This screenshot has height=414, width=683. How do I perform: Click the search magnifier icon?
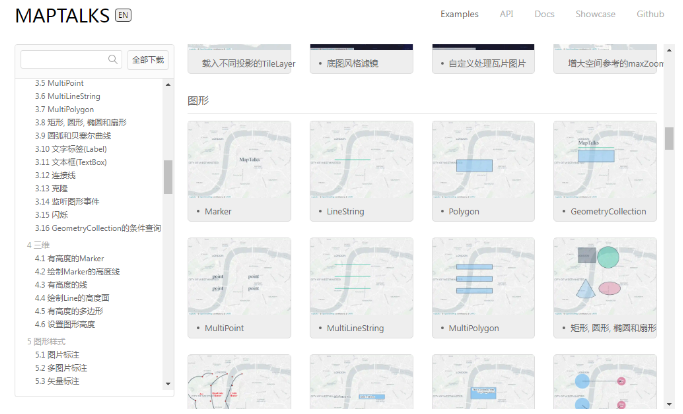point(112,59)
